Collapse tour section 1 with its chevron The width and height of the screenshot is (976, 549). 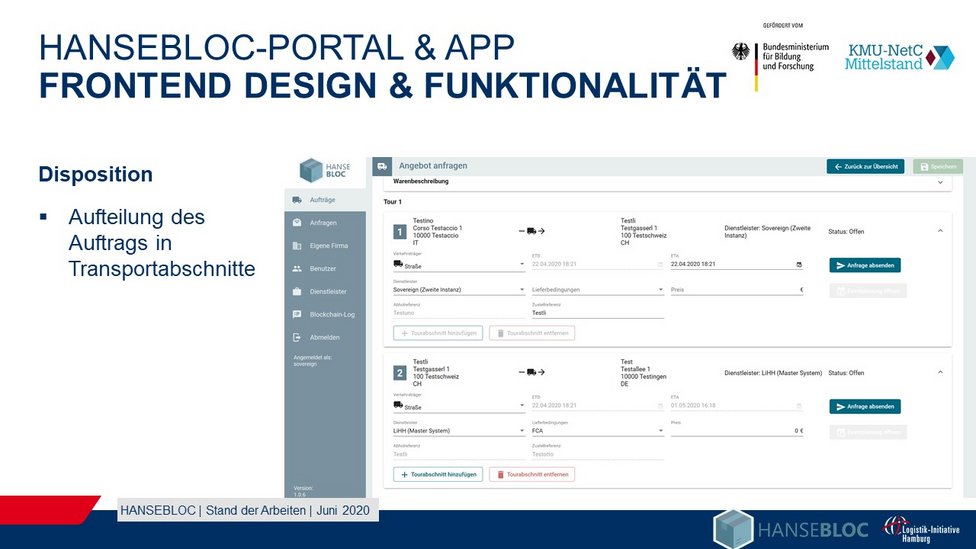[940, 231]
